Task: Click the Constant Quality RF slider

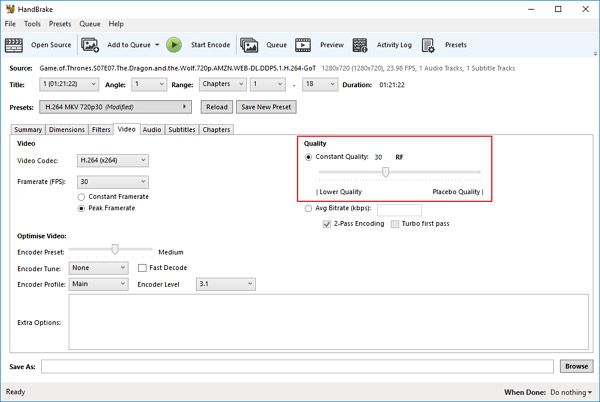Action: (x=385, y=172)
